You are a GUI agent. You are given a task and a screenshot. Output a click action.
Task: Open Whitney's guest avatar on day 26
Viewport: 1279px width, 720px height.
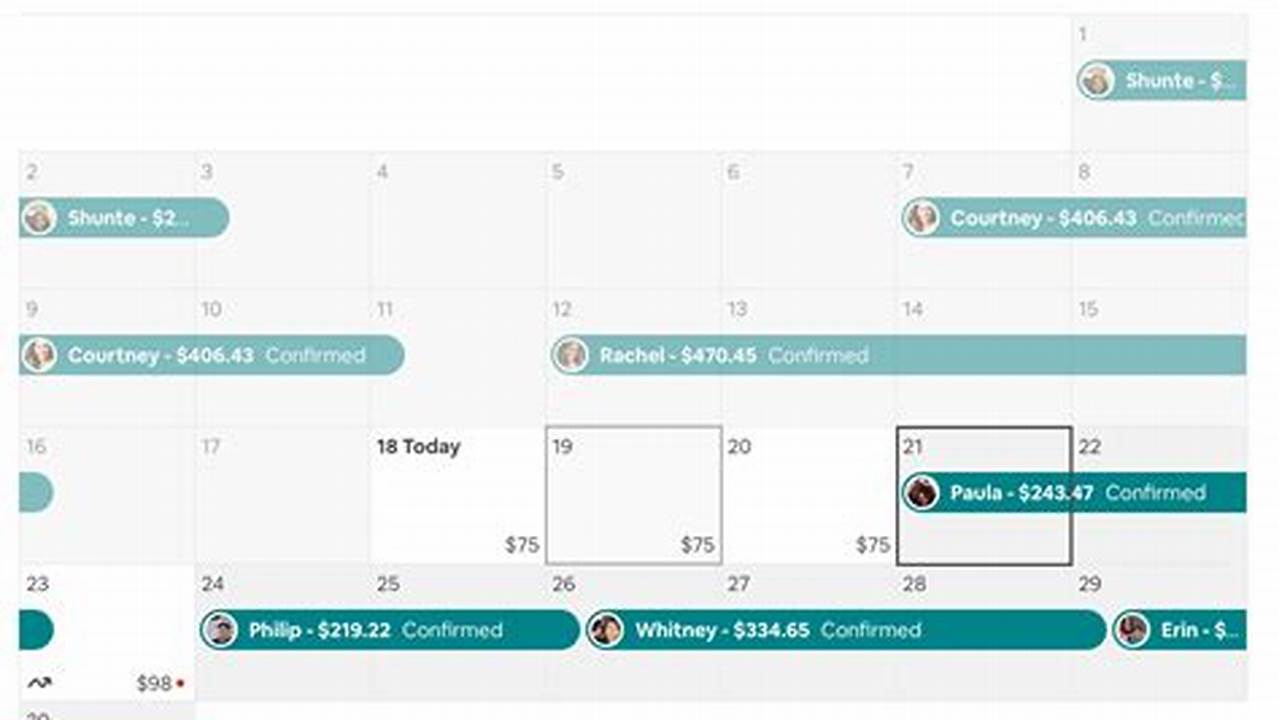click(x=606, y=631)
